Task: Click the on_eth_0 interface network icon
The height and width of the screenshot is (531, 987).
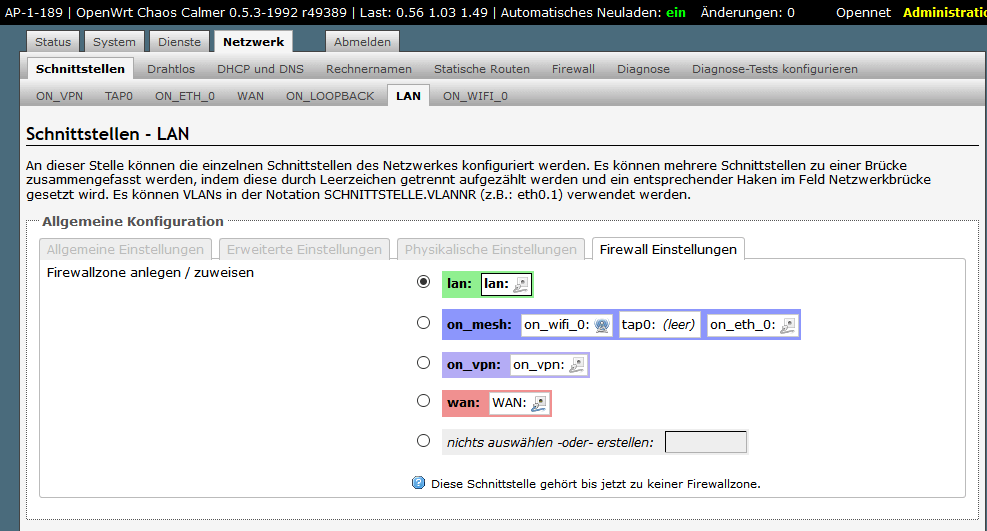Action: click(x=788, y=325)
